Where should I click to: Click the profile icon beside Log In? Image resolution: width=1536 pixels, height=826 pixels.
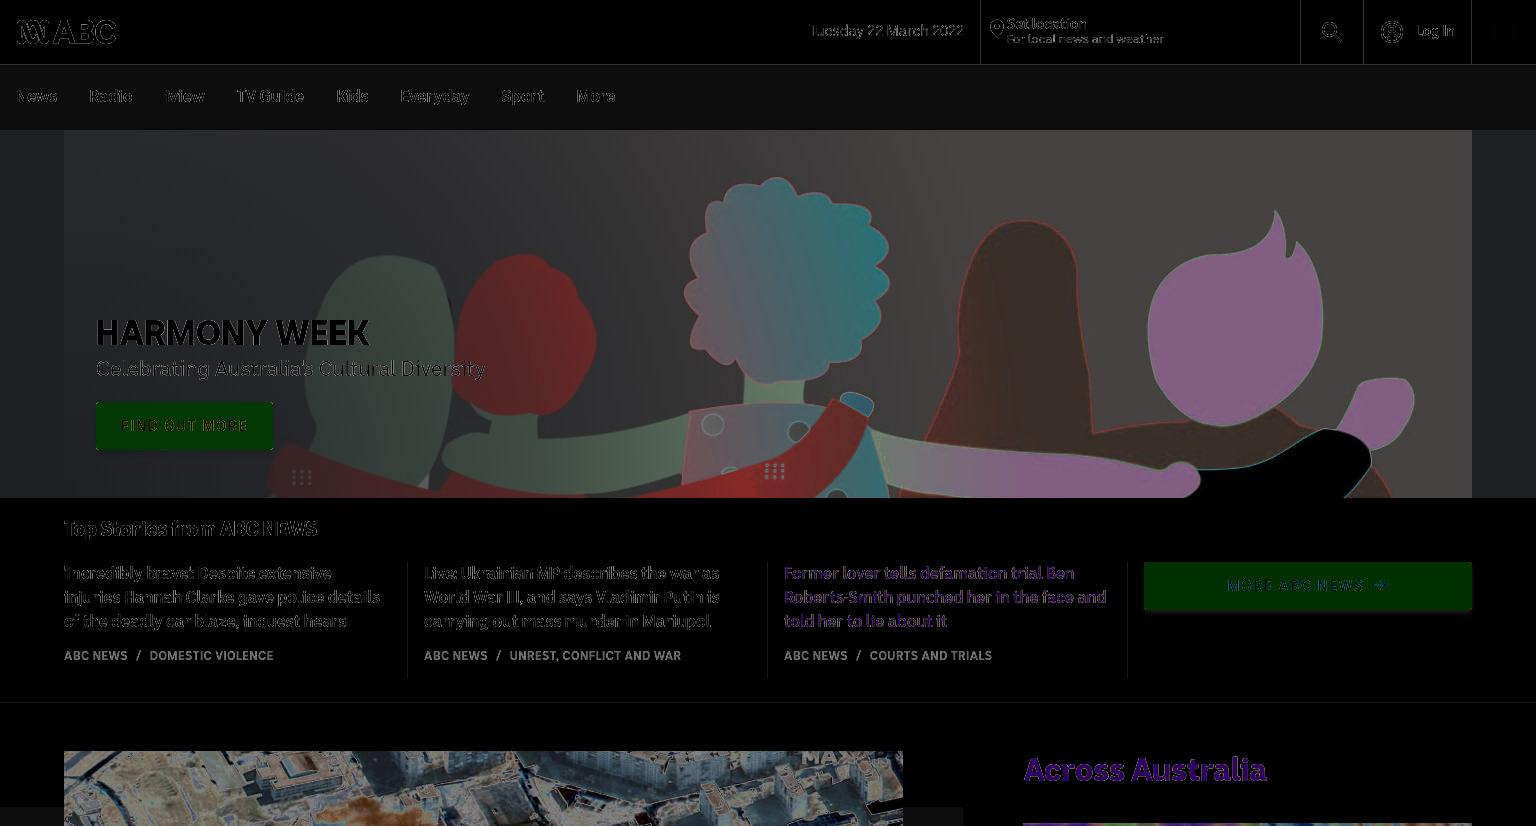[1391, 32]
